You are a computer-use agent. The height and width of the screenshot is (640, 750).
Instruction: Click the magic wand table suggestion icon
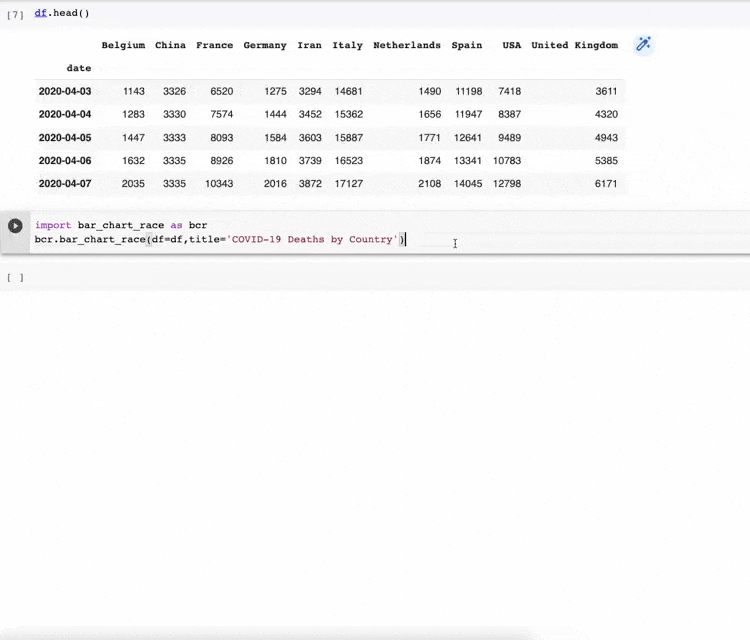click(x=644, y=44)
